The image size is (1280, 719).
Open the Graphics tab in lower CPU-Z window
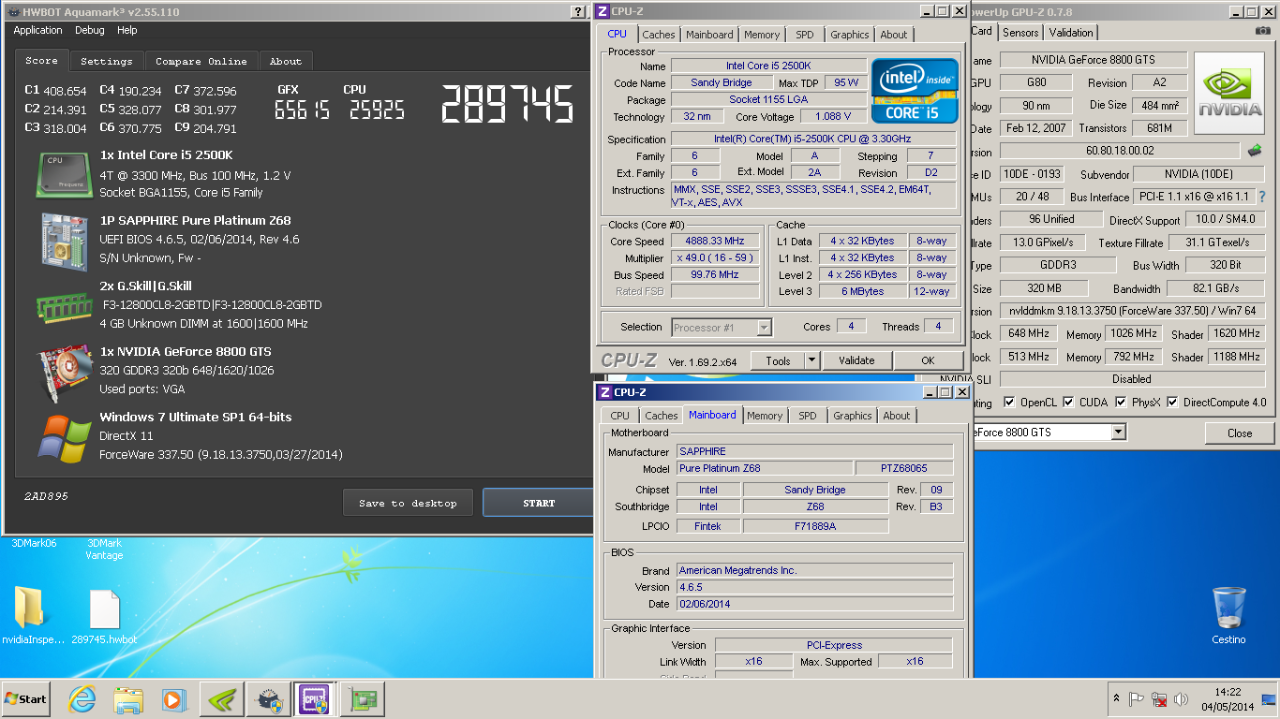[x=852, y=416]
